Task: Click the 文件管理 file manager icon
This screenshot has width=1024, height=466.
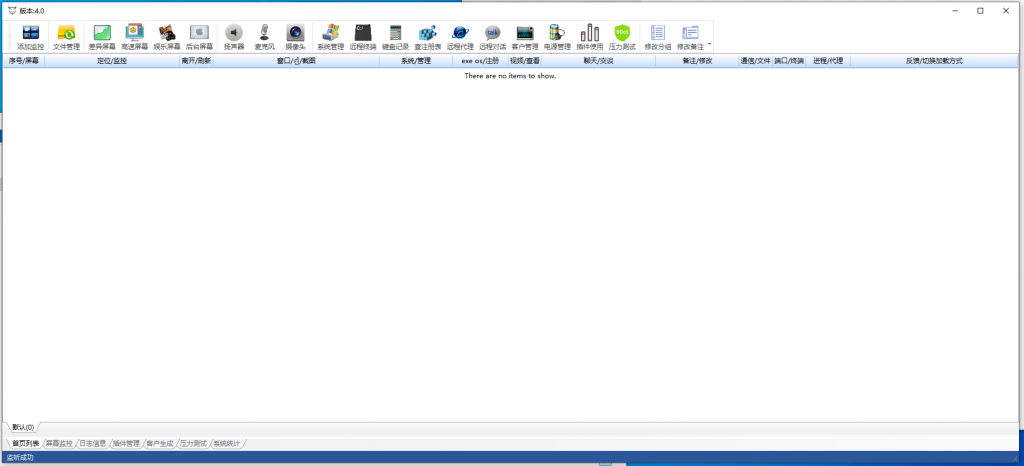Action: 66,37
